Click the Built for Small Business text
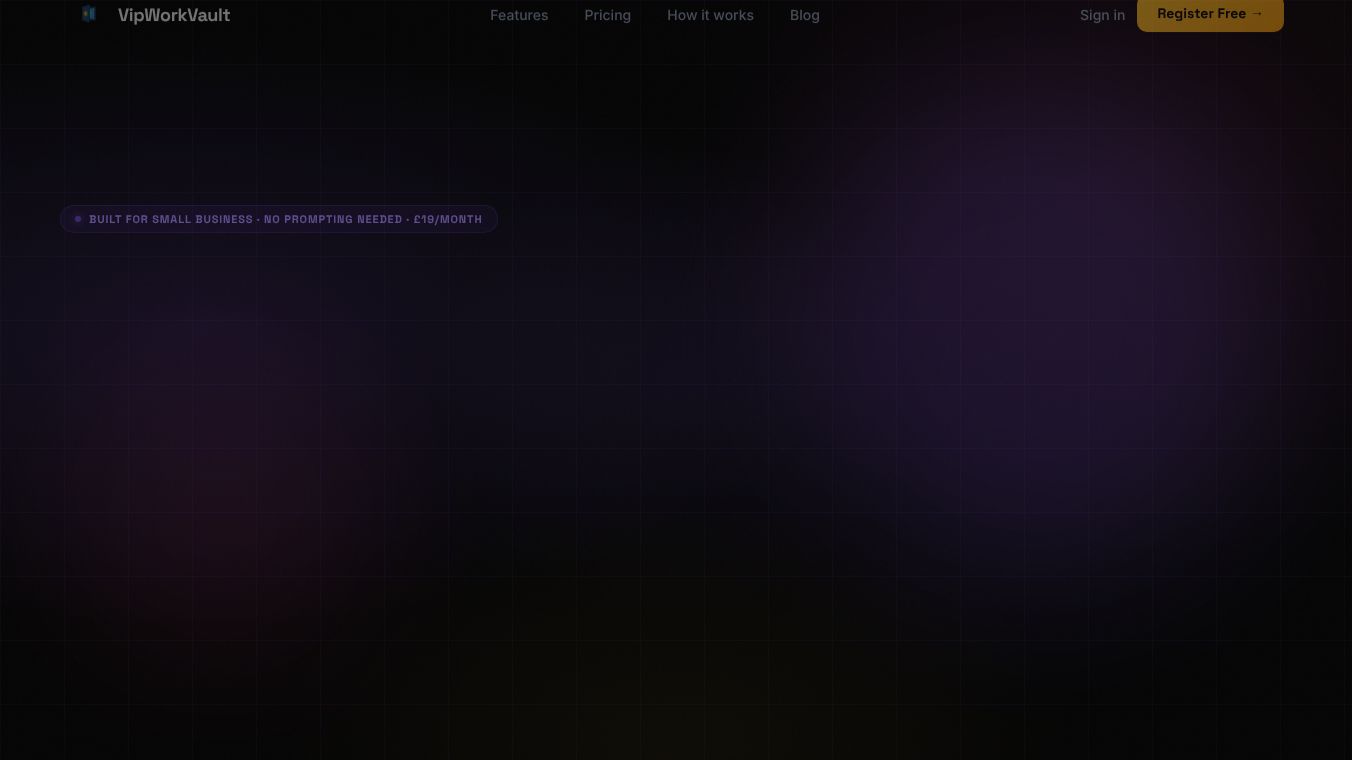The height and width of the screenshot is (760, 1352). (171, 219)
